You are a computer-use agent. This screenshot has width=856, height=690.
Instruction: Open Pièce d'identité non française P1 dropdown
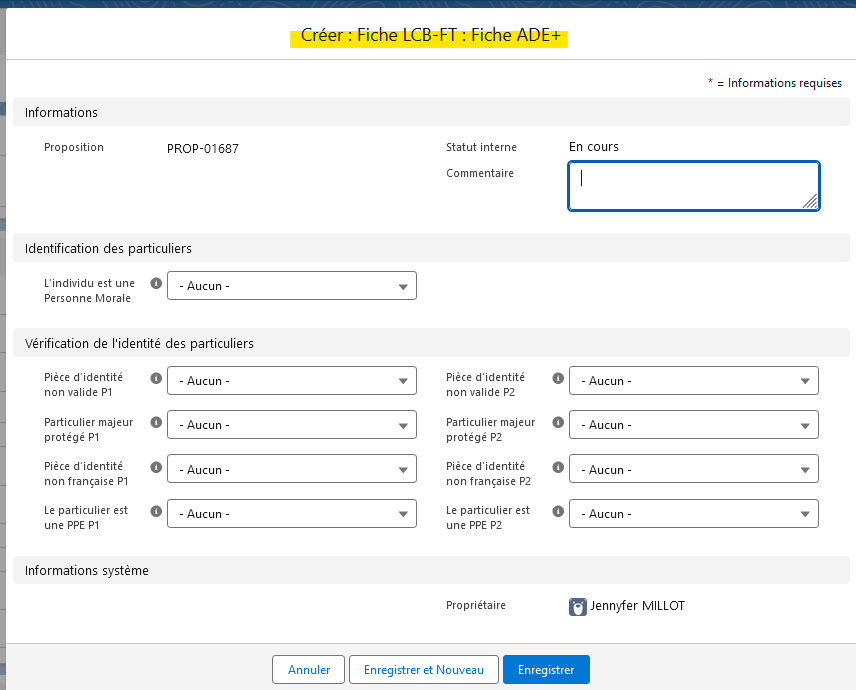291,469
